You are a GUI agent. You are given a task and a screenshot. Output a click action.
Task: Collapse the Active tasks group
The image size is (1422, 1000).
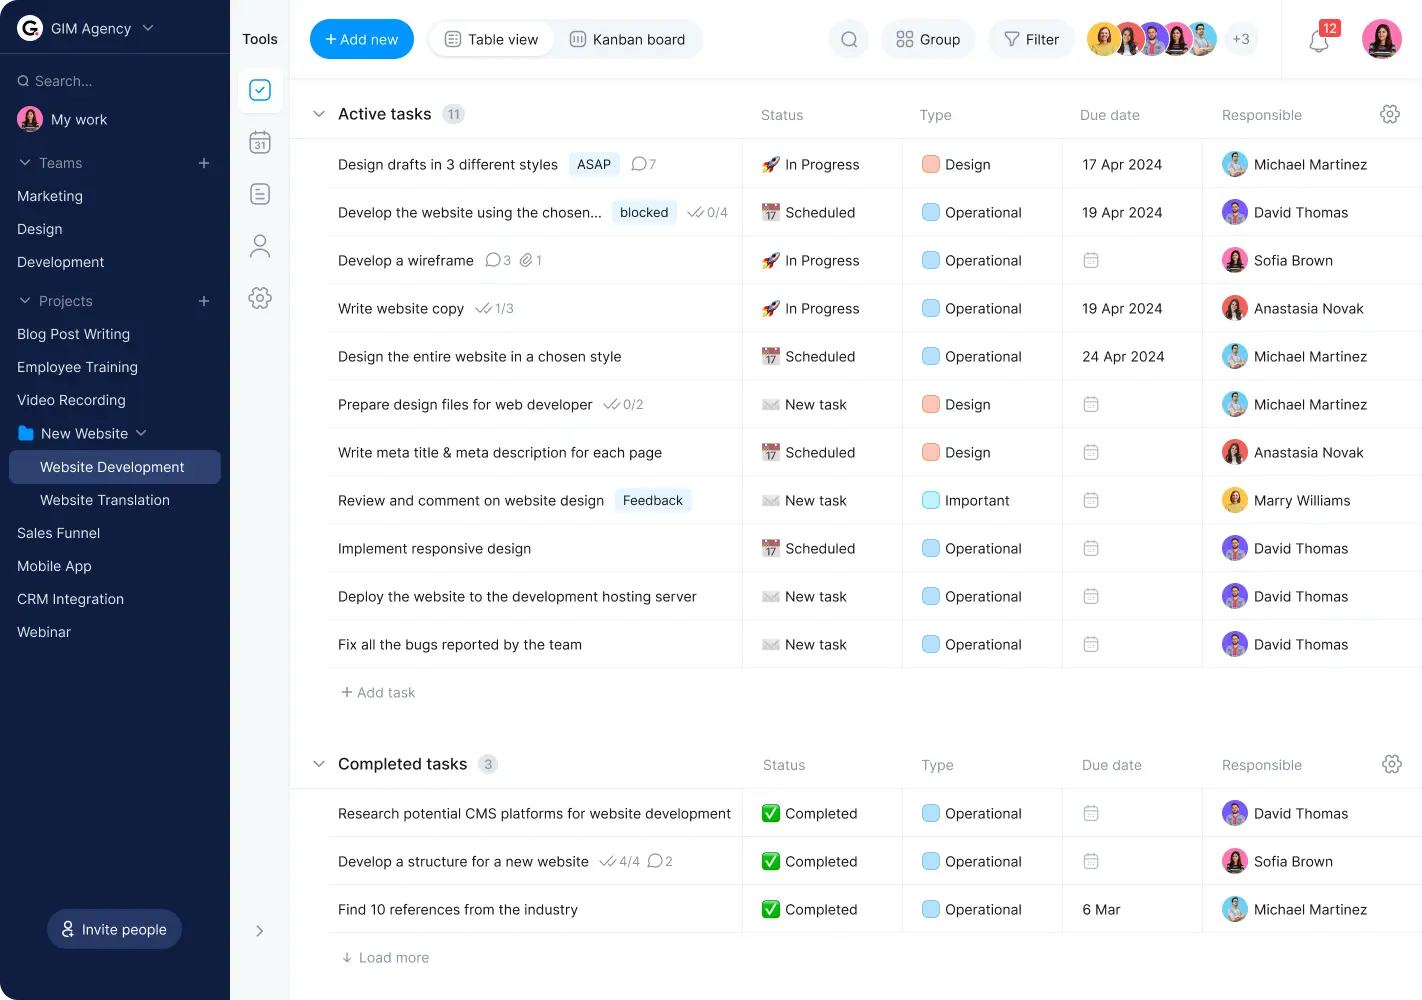tap(319, 114)
